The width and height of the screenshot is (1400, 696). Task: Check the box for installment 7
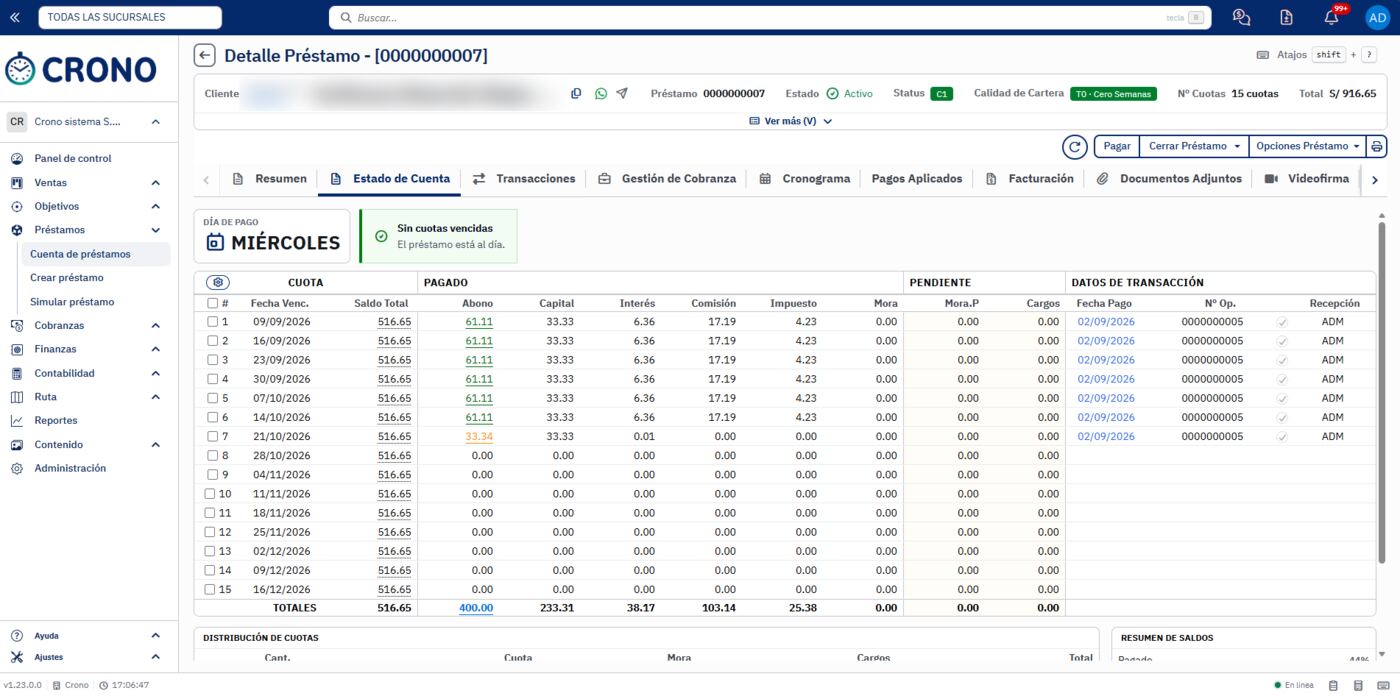pyautogui.click(x=212, y=437)
